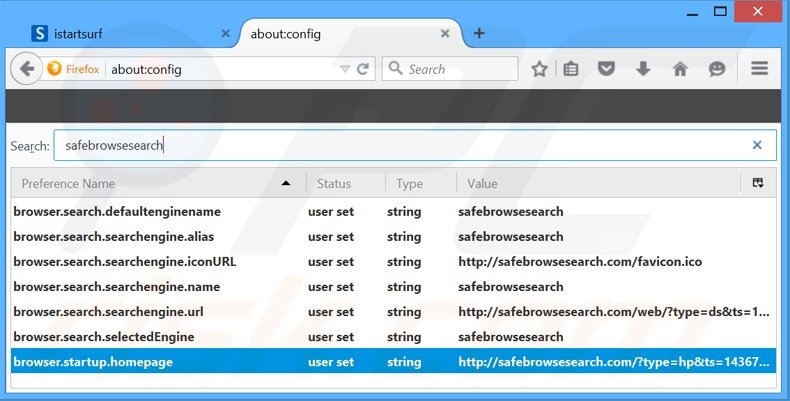Click the searchengine.url value with type=ds

pos(614,312)
